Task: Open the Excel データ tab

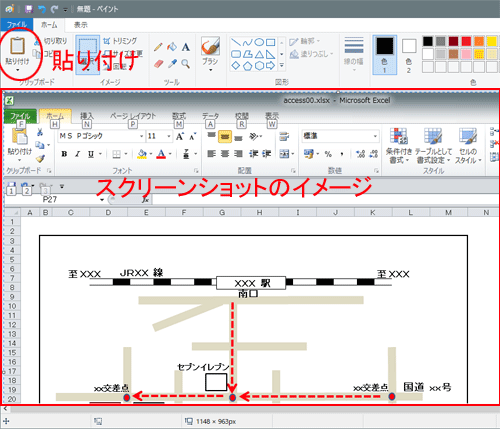Action: [210, 116]
